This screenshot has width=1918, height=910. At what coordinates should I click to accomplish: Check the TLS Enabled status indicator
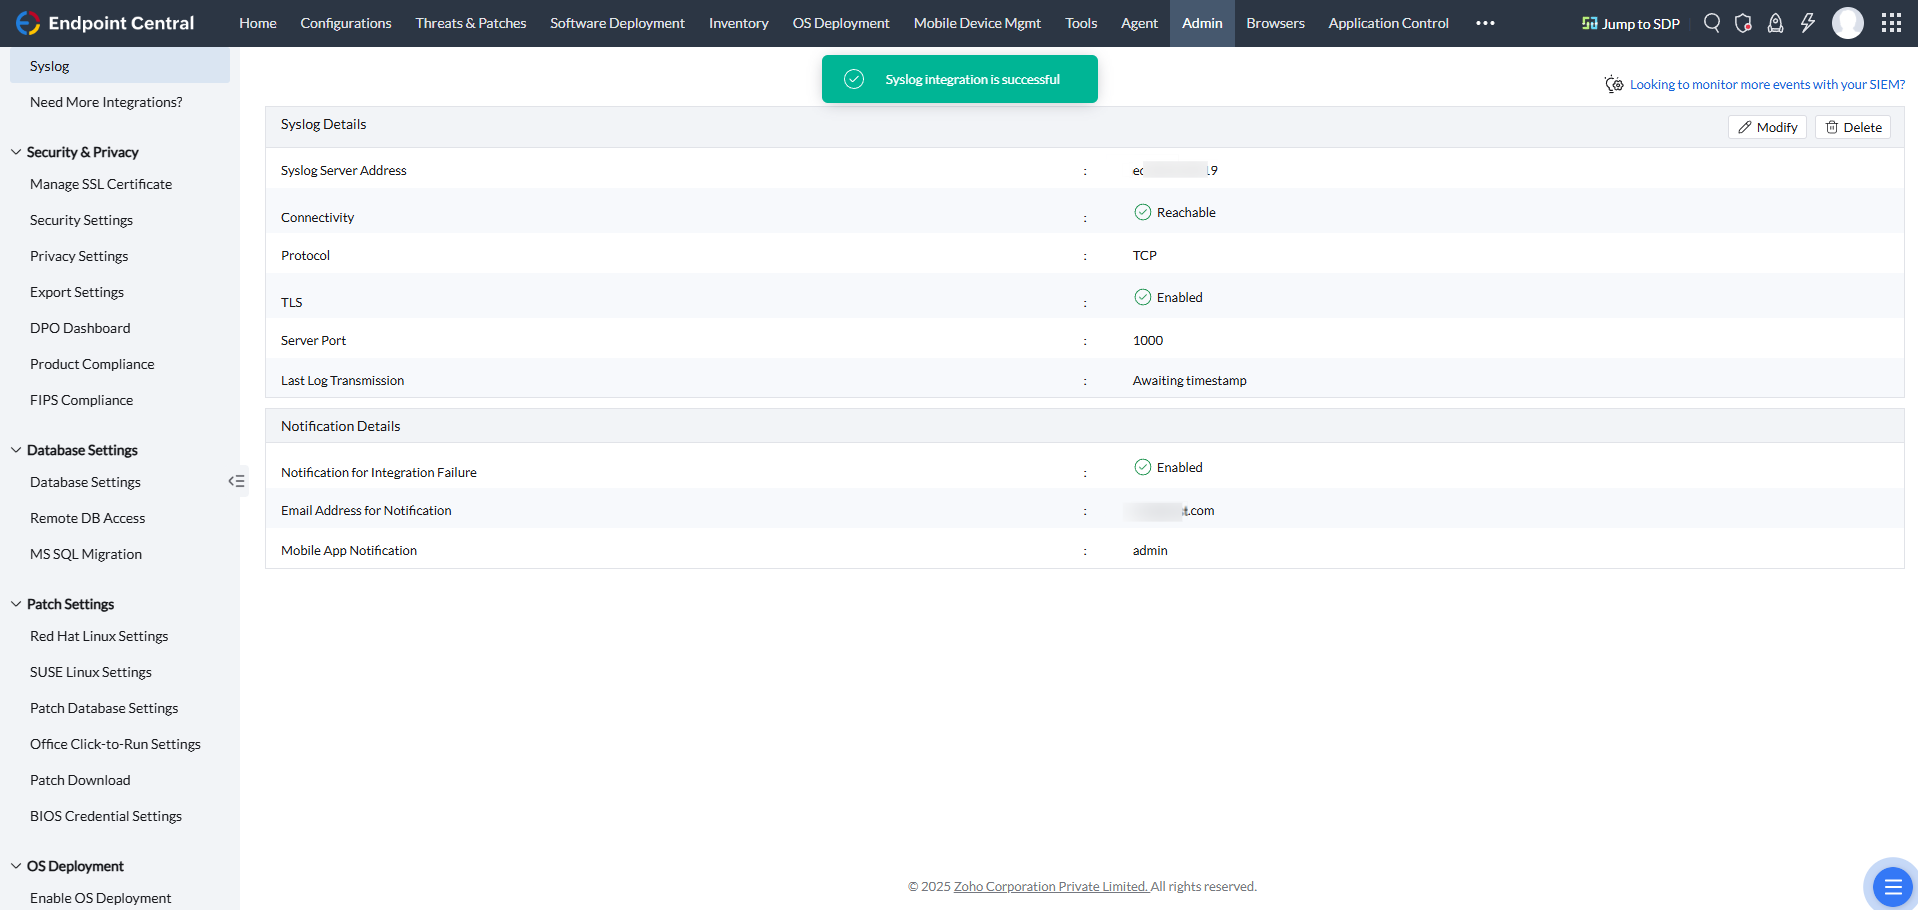coord(1142,296)
